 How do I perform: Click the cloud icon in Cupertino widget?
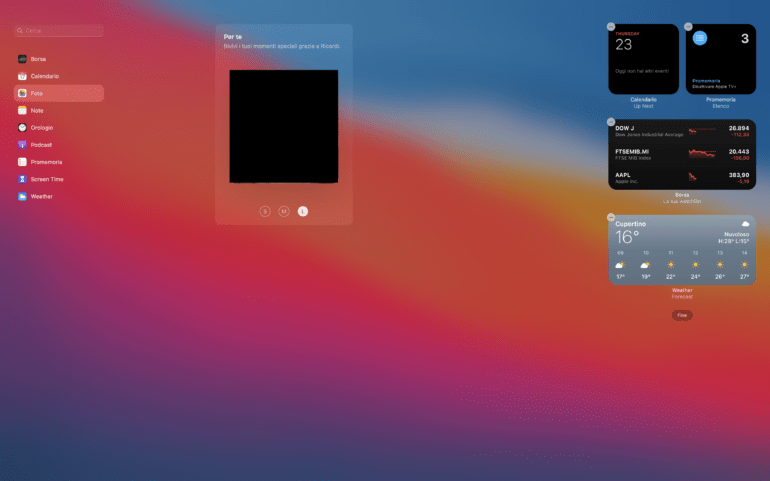coord(745,224)
